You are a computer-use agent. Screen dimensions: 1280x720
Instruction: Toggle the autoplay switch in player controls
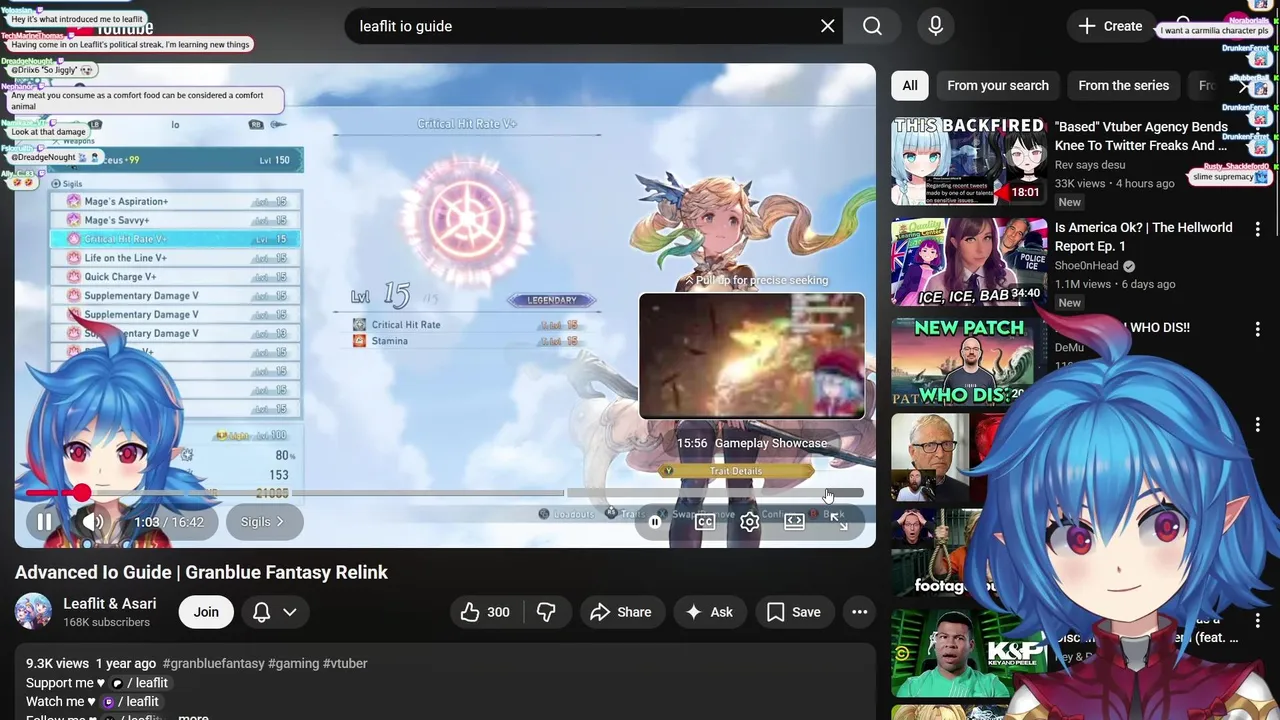(x=655, y=522)
